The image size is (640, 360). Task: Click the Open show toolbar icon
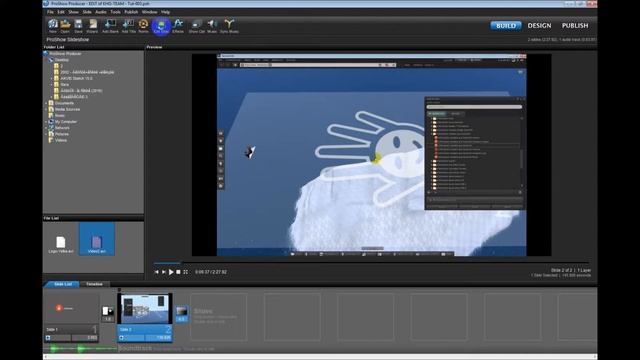[x=65, y=26]
